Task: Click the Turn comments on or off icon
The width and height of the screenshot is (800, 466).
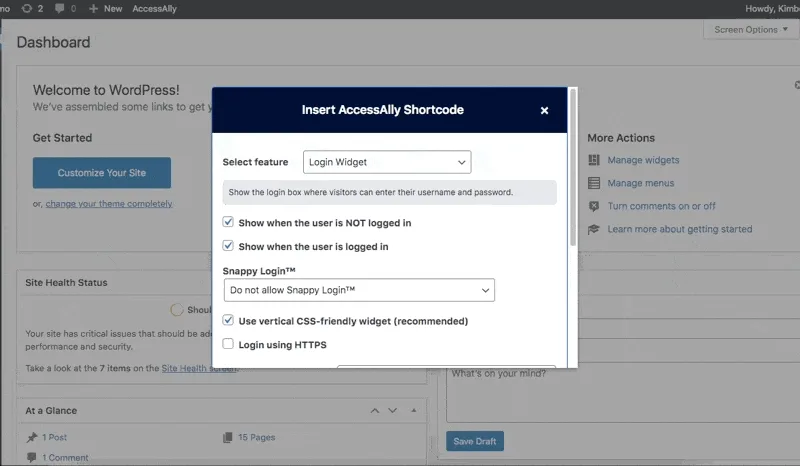Action: coord(594,206)
